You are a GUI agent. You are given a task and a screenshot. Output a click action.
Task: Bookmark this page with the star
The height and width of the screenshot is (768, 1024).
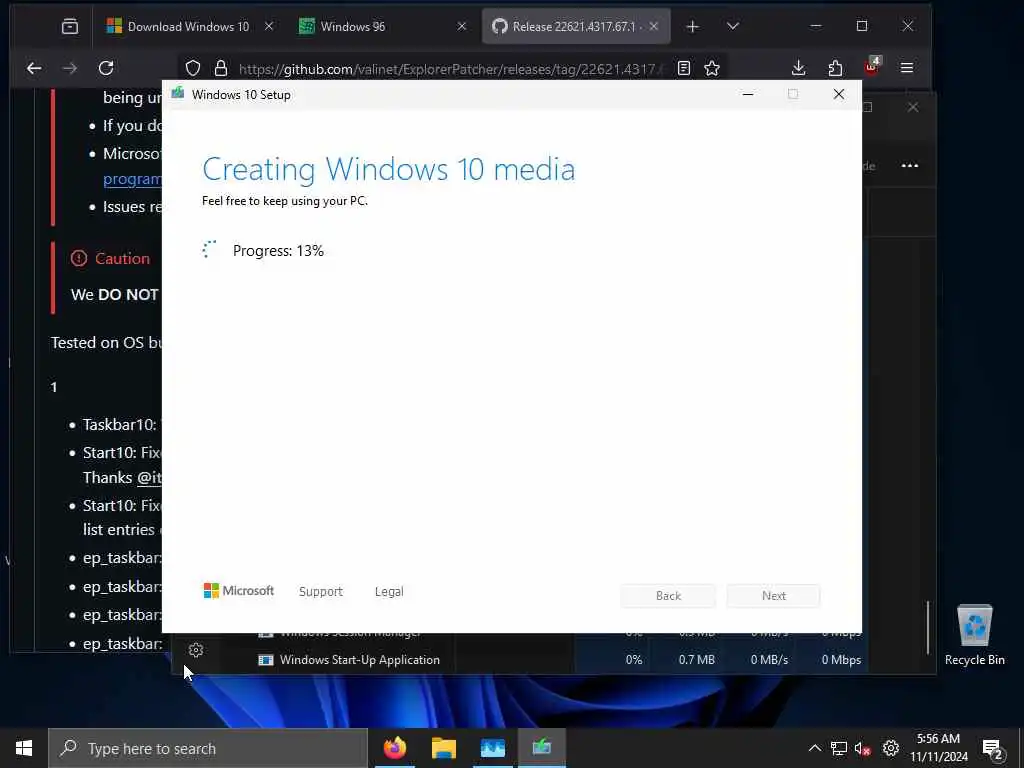pyautogui.click(x=712, y=68)
